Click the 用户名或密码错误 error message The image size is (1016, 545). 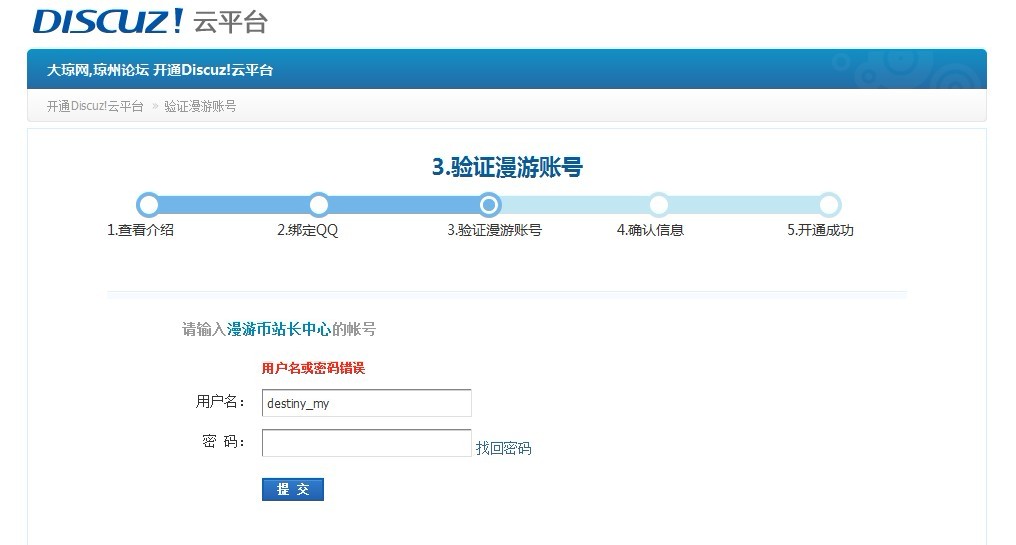(314, 369)
